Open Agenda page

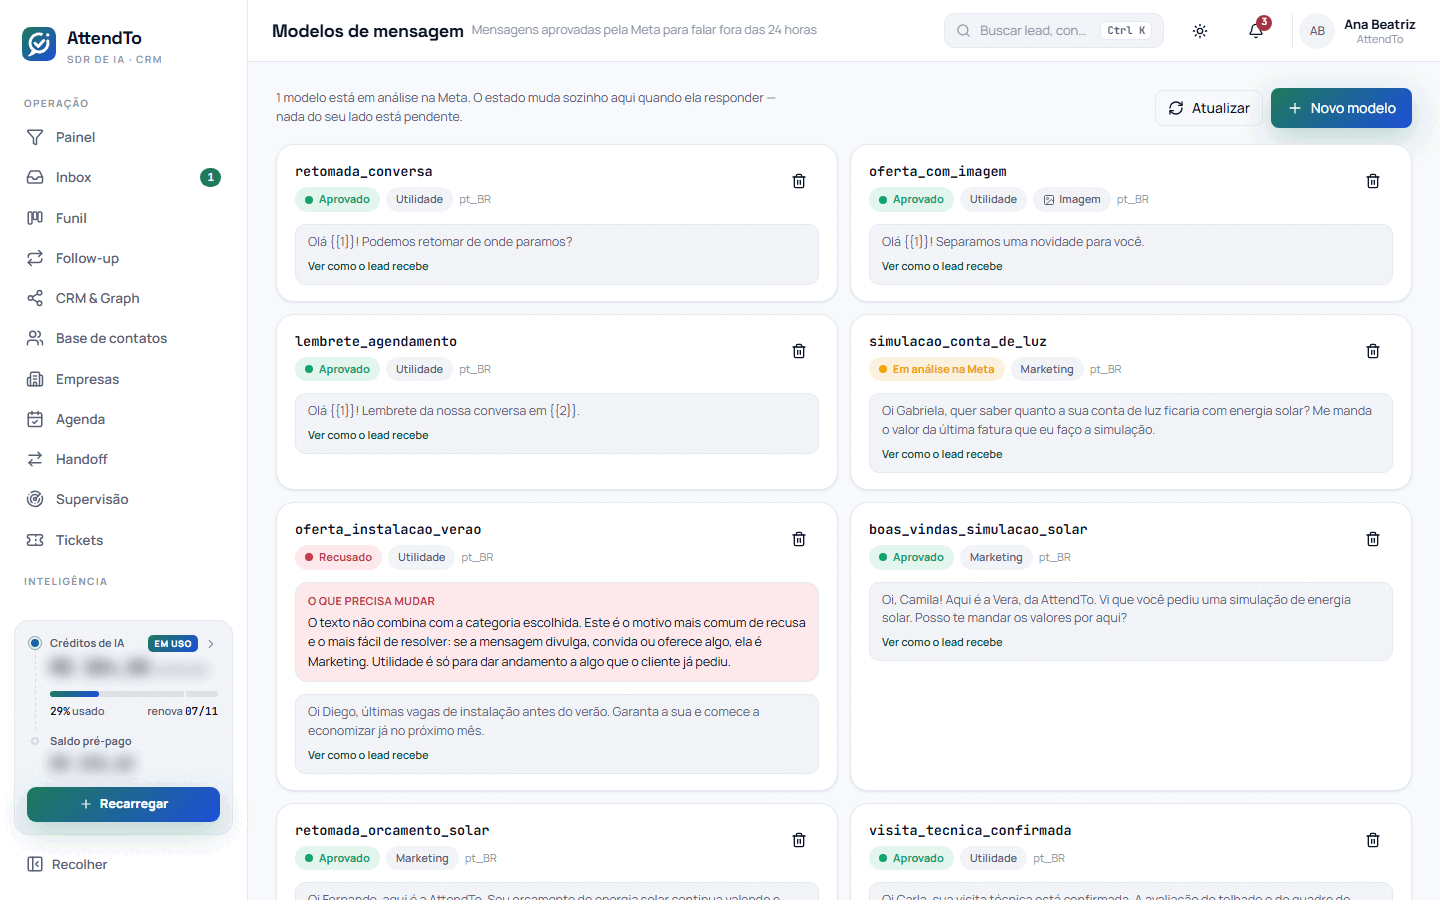coord(124,419)
